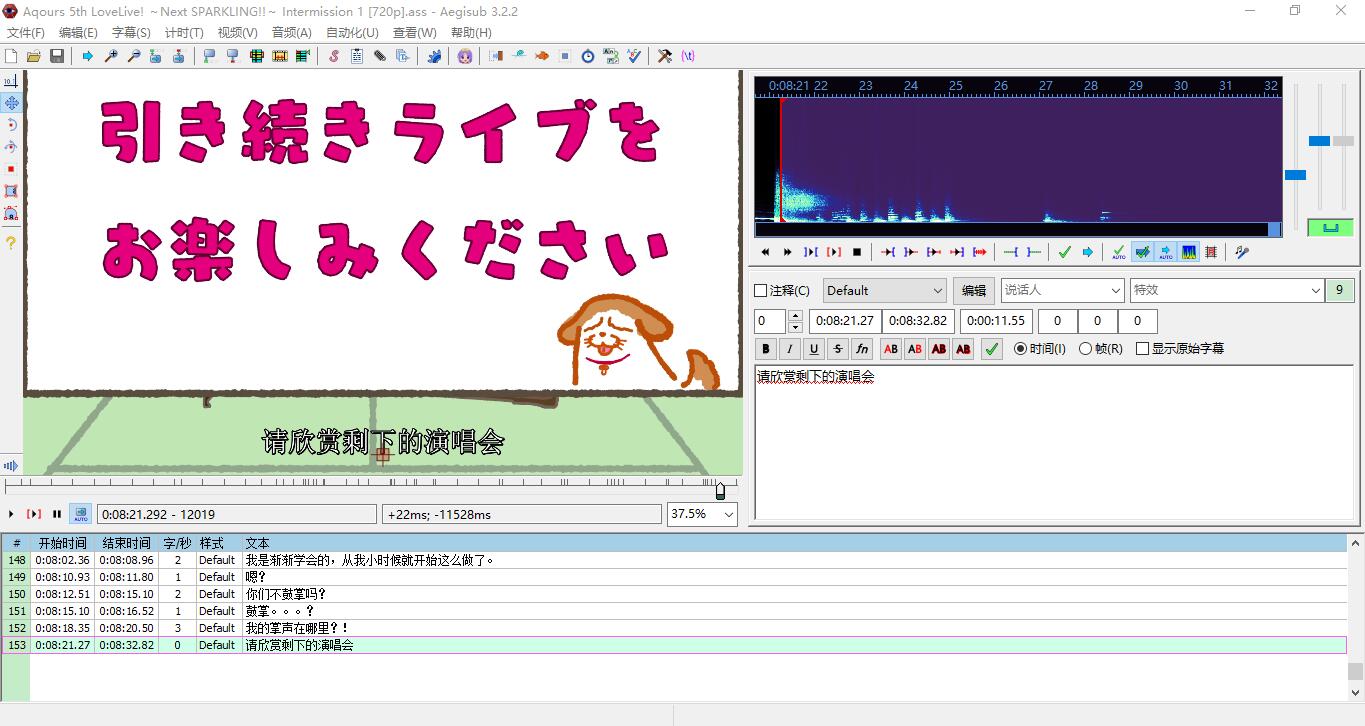Select the 时间(I) time radio button
This screenshot has width=1365, height=726.
click(x=1040, y=349)
